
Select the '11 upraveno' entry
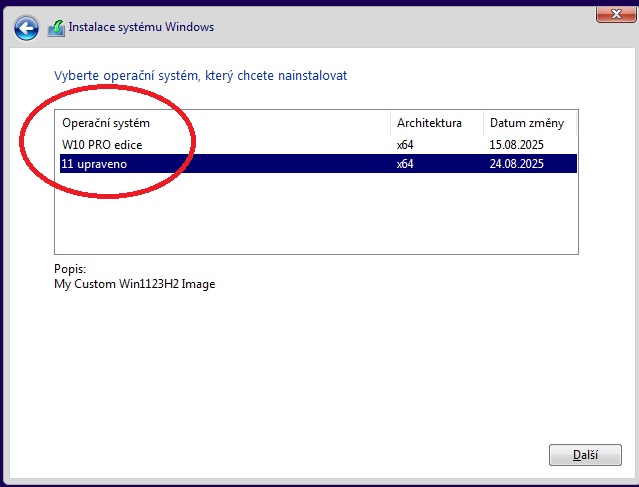(x=94, y=164)
